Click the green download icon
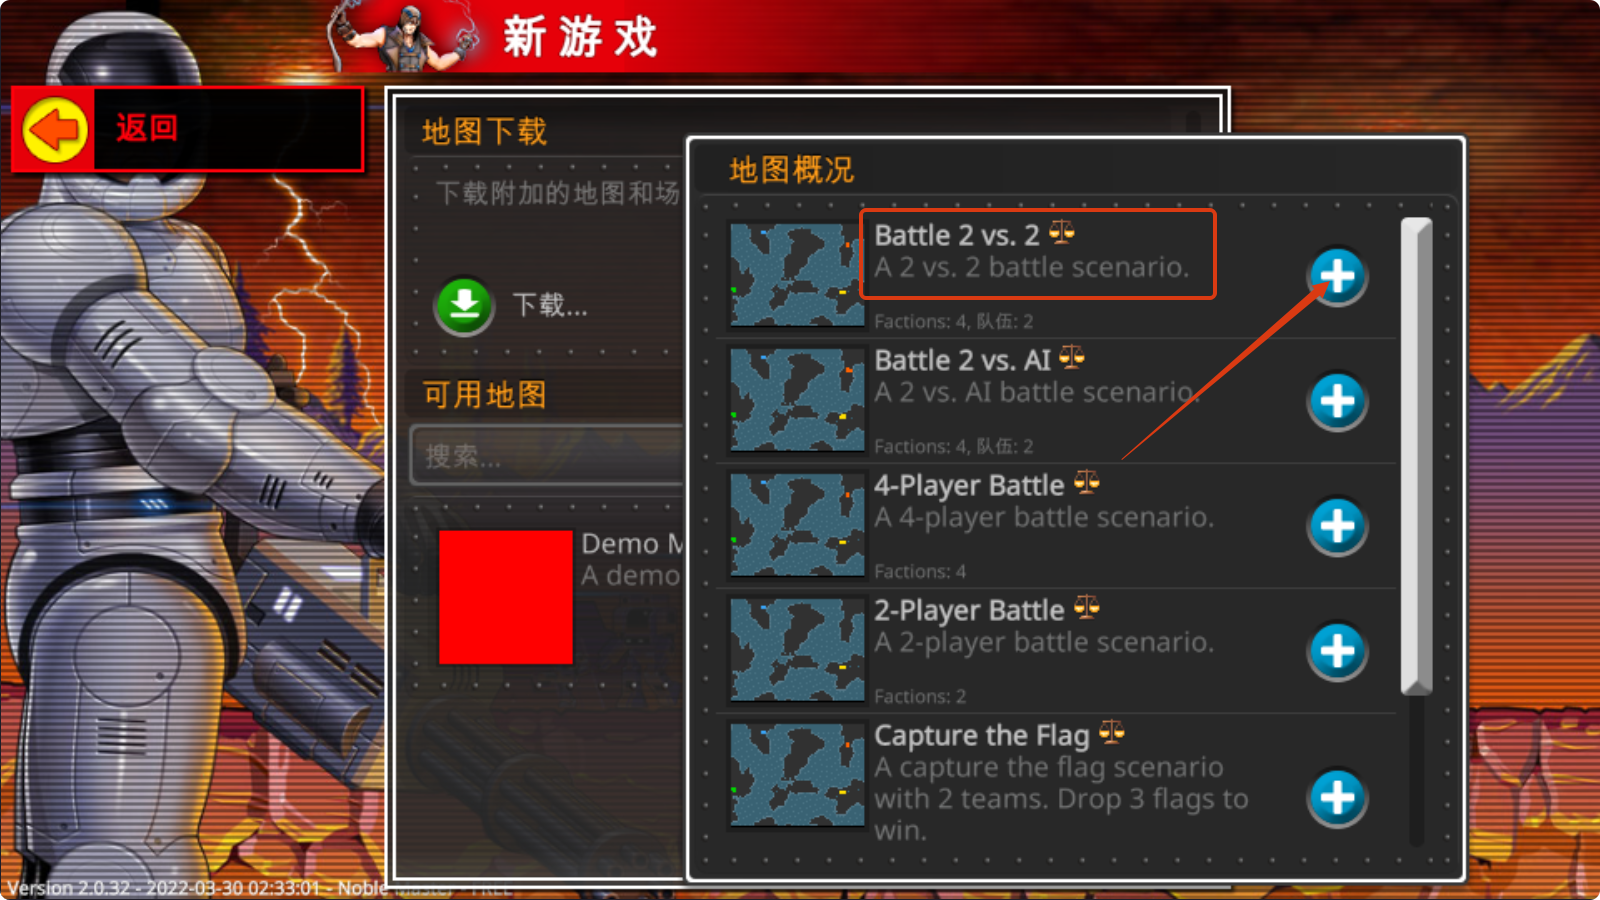Viewport: 1600px width, 900px height. [x=464, y=304]
